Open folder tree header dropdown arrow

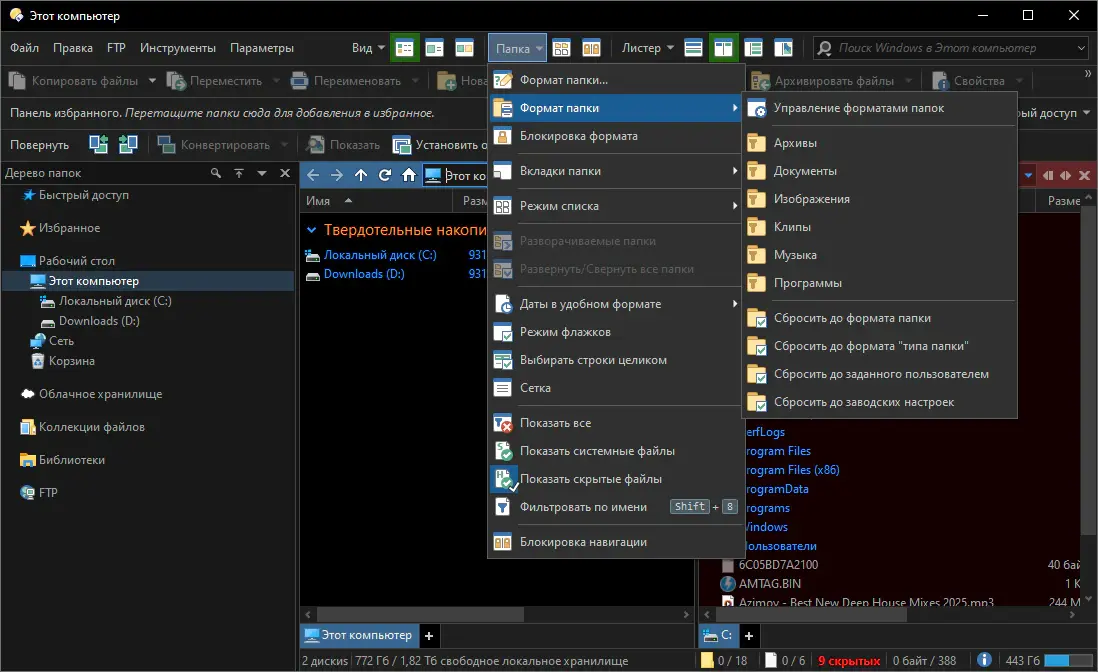pyautogui.click(x=262, y=173)
